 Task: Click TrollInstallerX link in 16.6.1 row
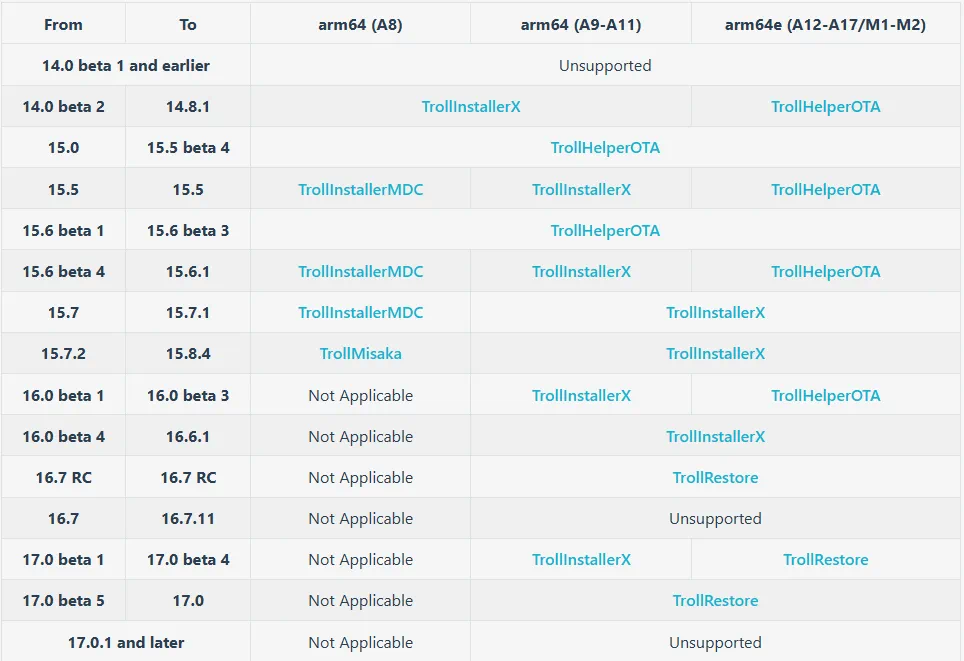716,437
